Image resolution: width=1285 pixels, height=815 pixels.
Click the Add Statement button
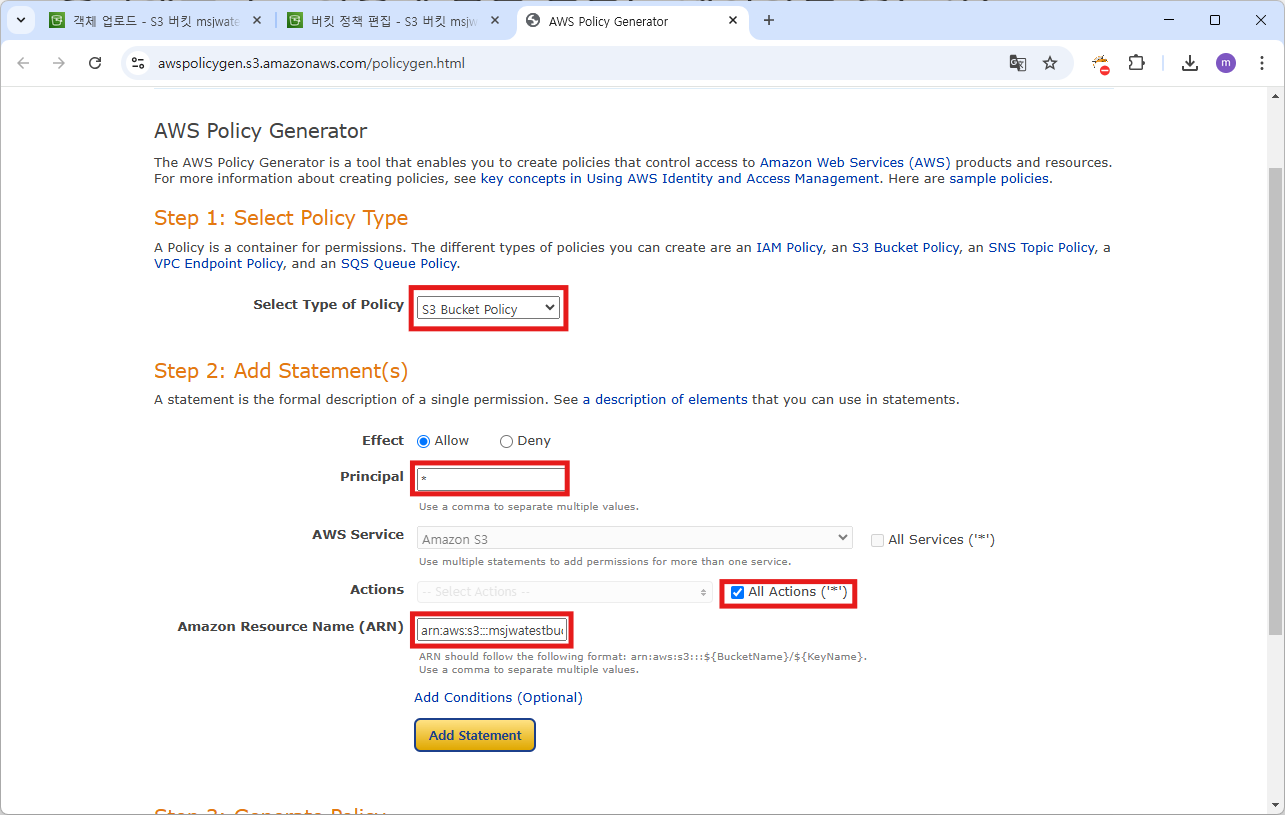click(475, 735)
